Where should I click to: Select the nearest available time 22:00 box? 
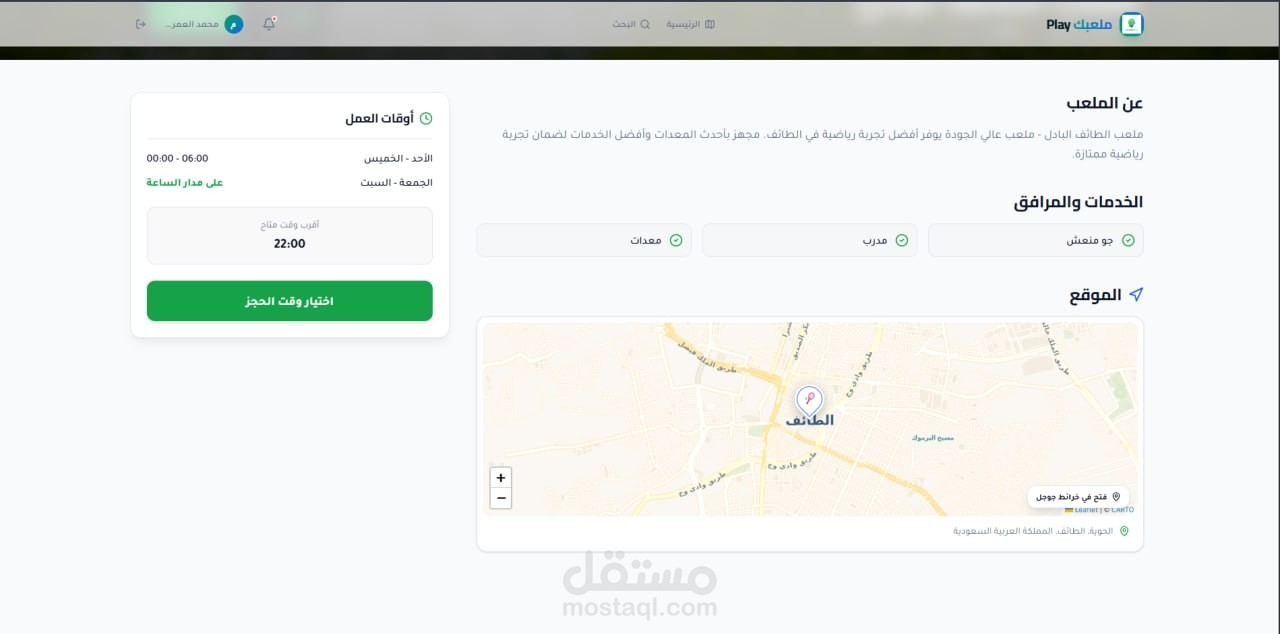click(290, 236)
